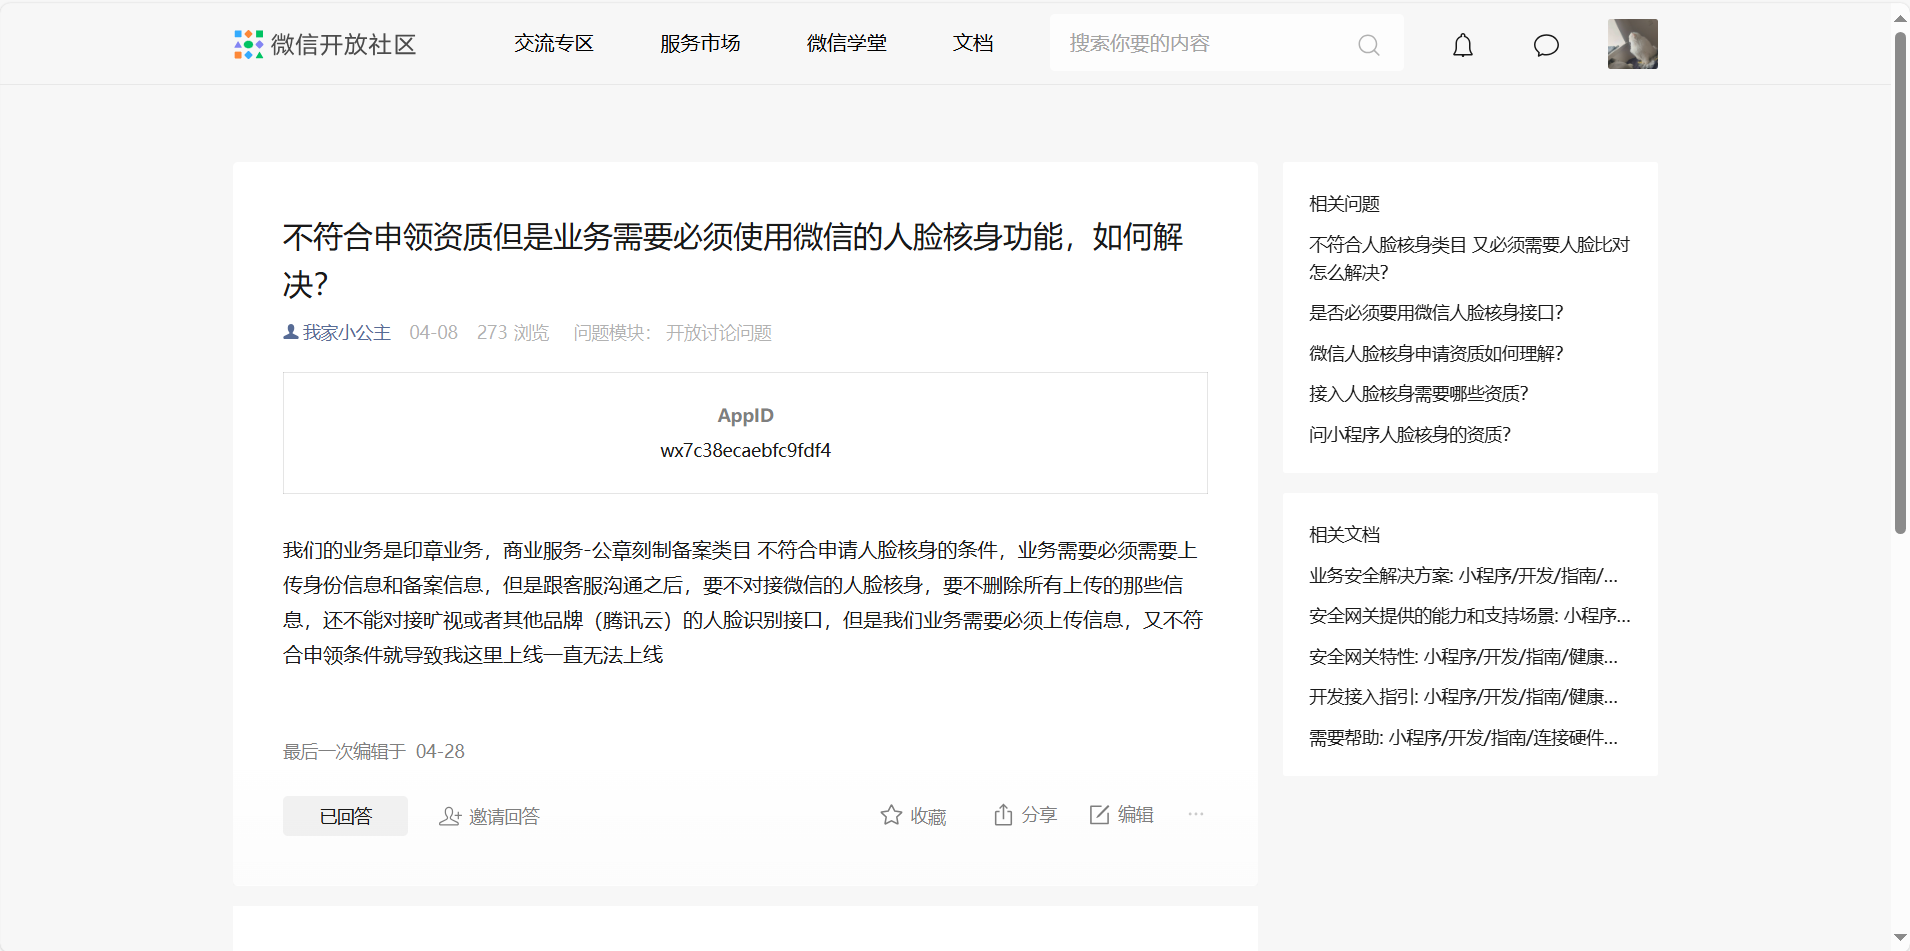Click the page vertical scrollbar thumb
The width and height of the screenshot is (1910, 951).
pyautogui.click(x=1900, y=283)
